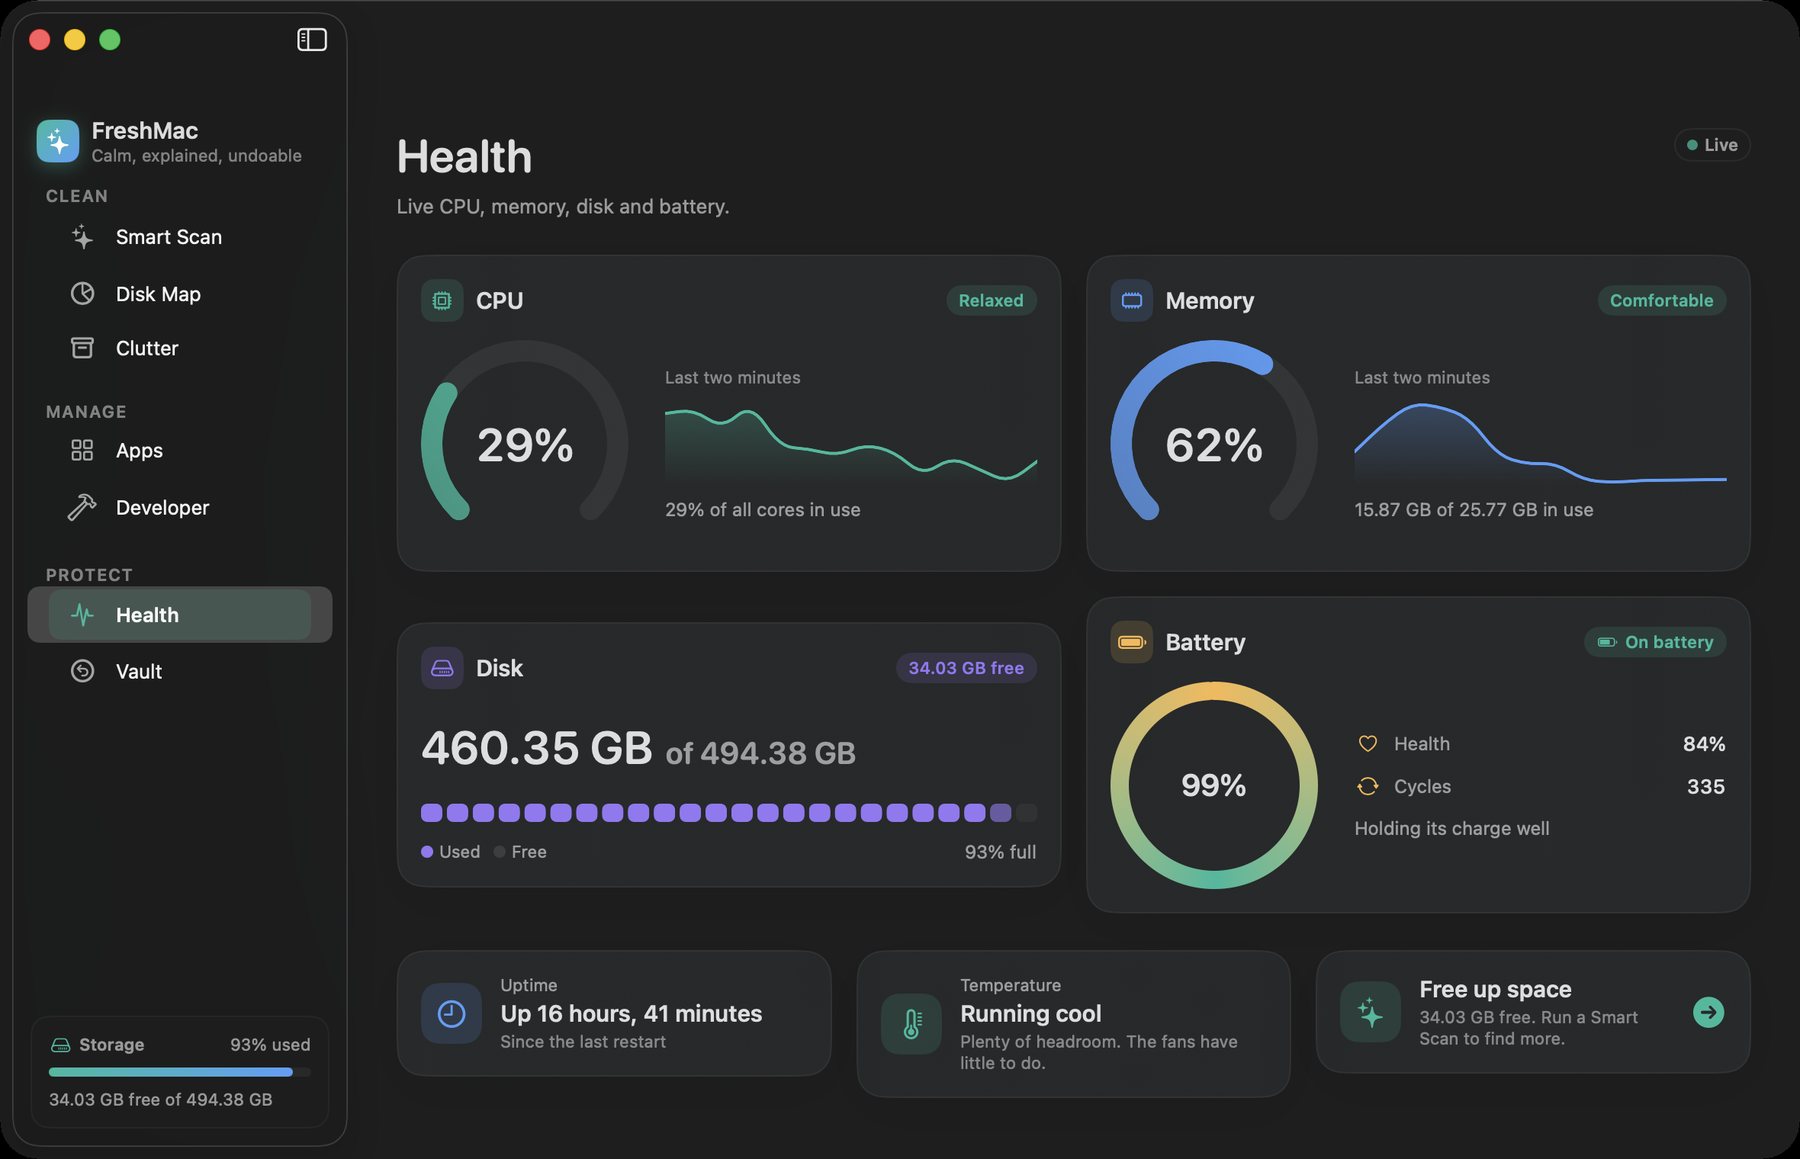1800x1159 pixels.
Task: Click the Uptime clock icon
Action: (x=451, y=1013)
